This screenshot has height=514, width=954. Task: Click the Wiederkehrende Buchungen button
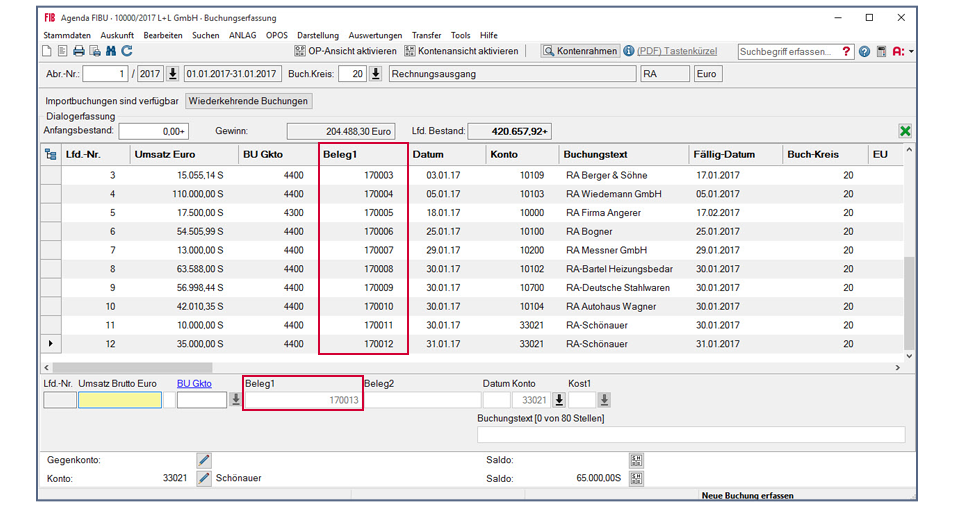pos(249,101)
